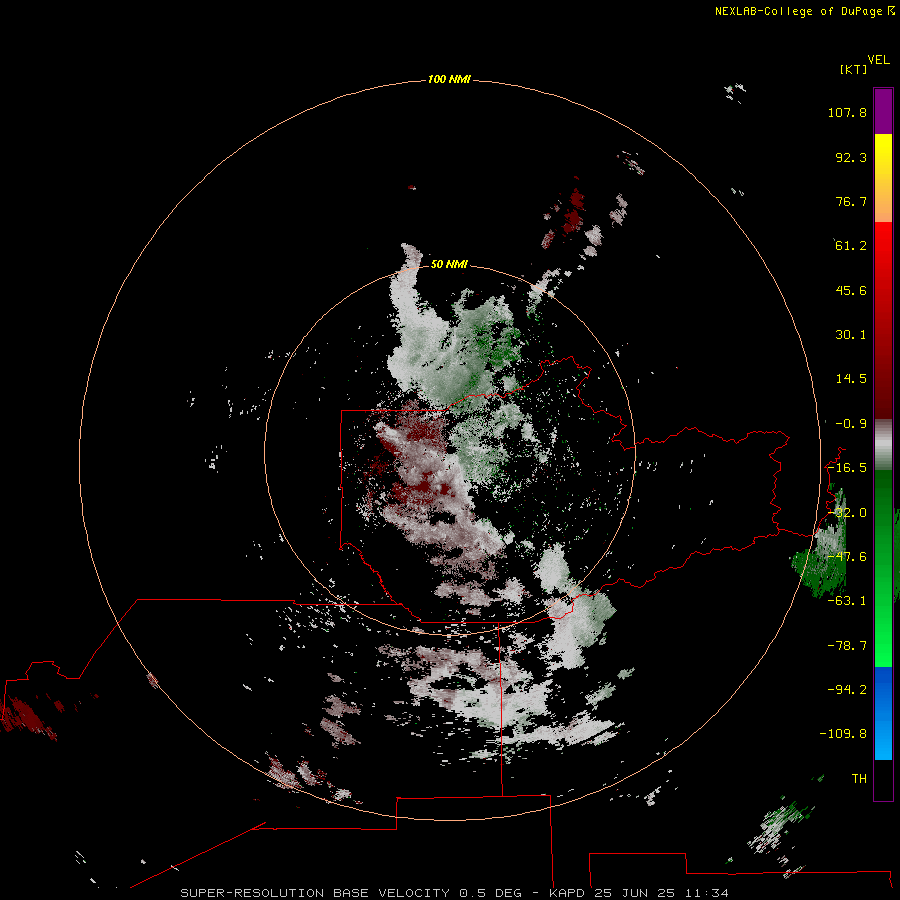
Task: Click the -109.8 scale value
Action: pyautogui.click(x=843, y=734)
